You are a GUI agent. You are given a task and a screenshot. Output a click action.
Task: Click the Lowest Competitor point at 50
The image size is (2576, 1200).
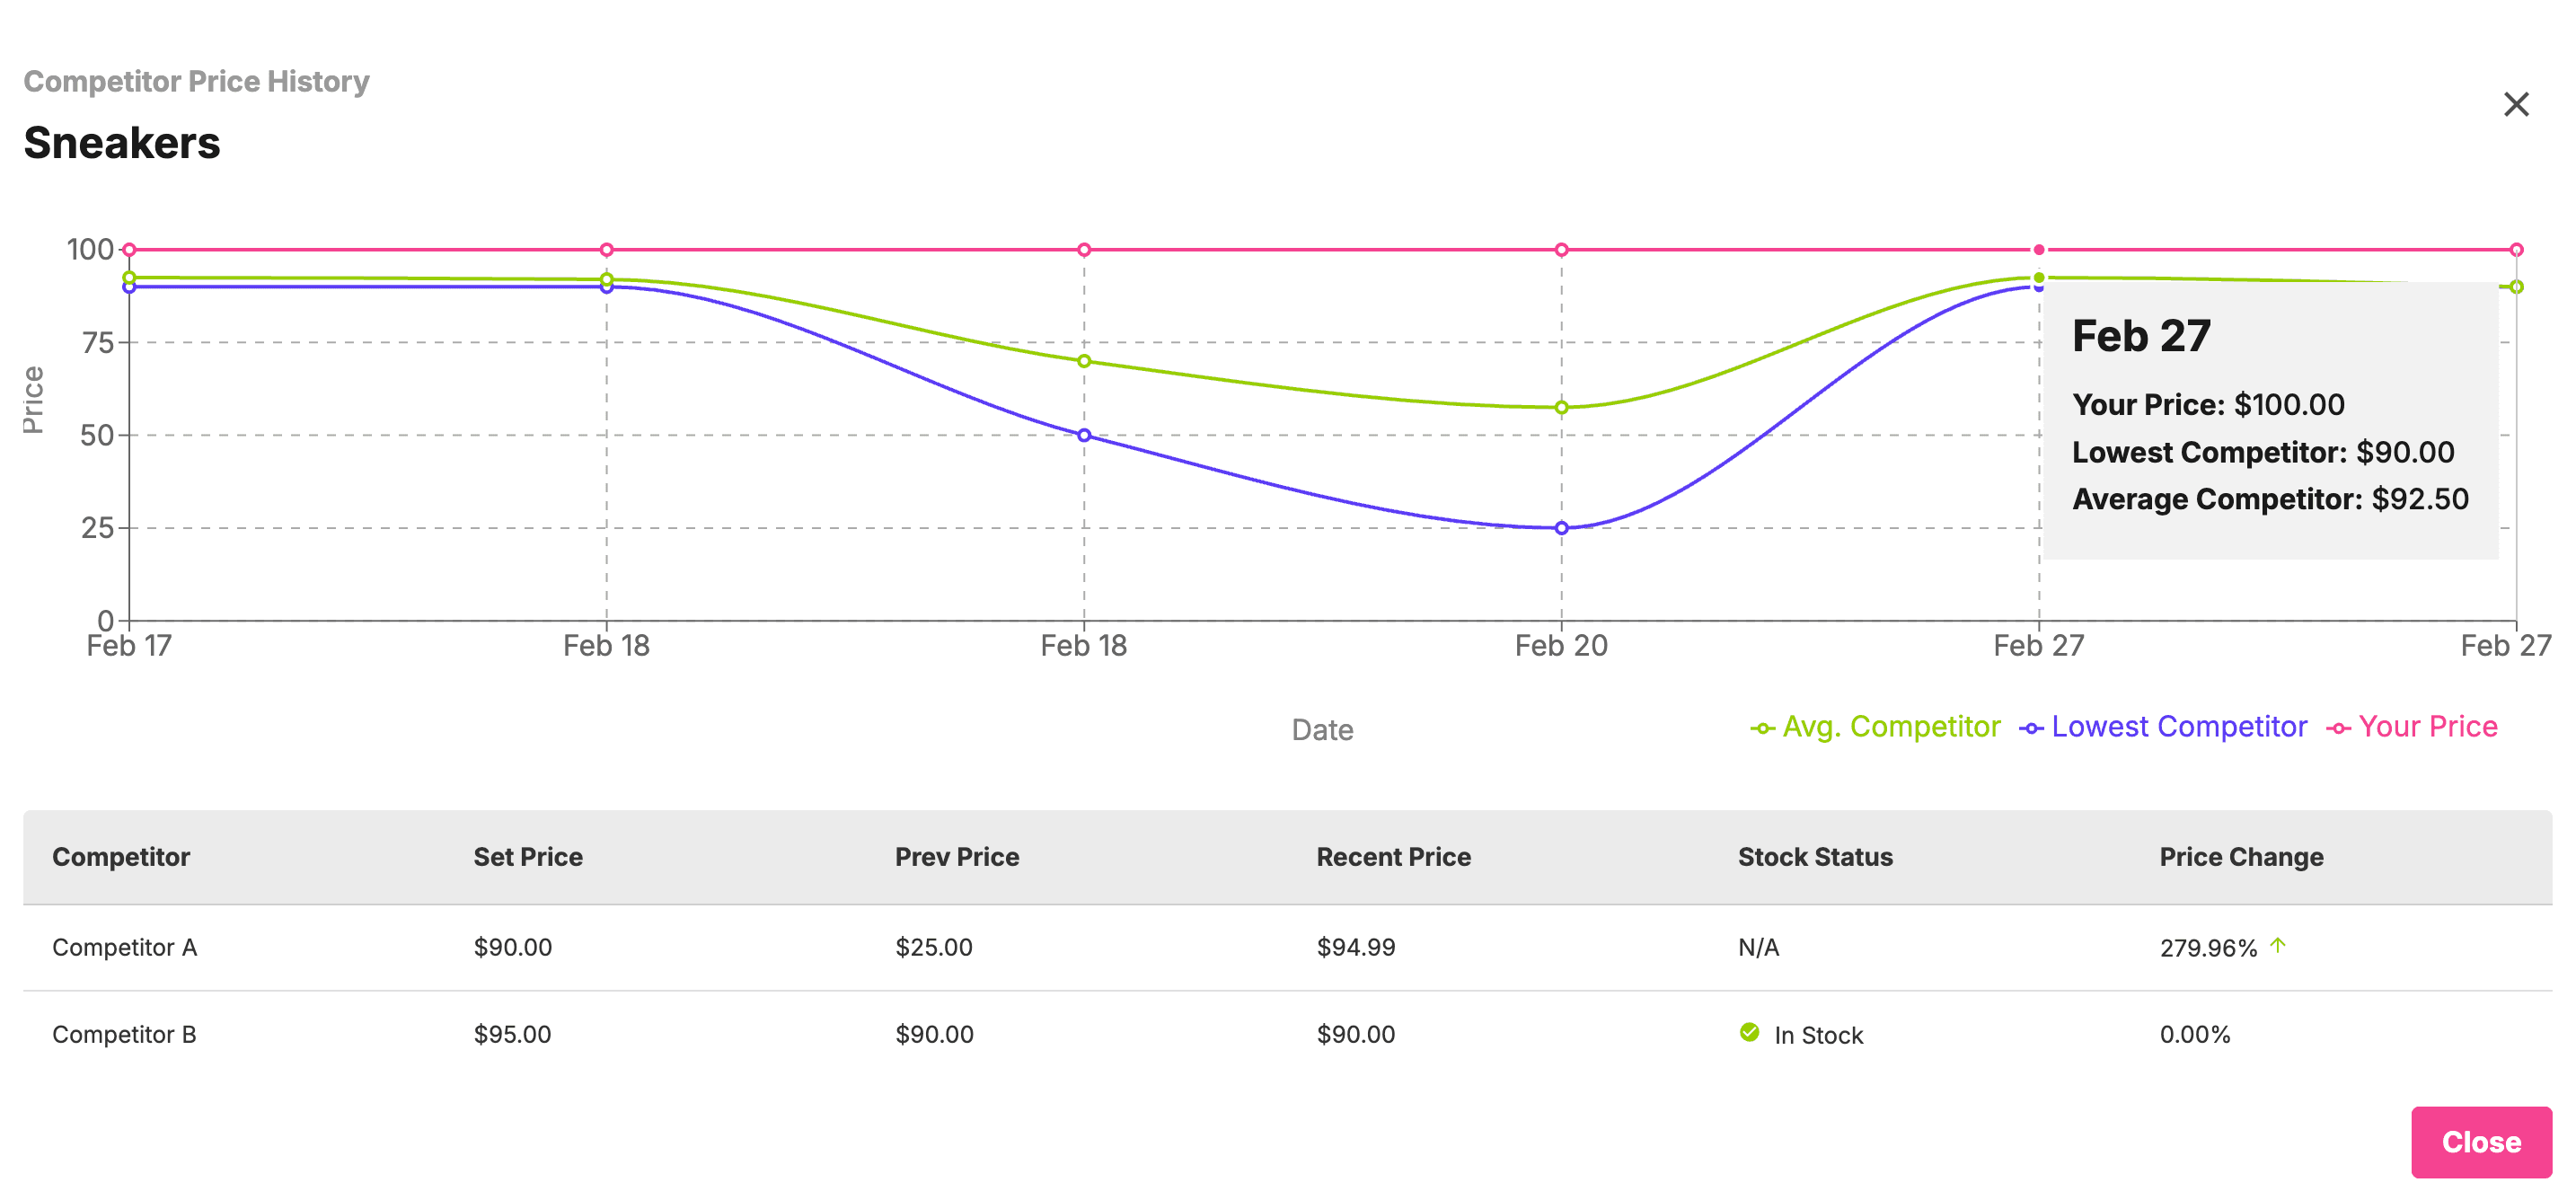point(1084,435)
